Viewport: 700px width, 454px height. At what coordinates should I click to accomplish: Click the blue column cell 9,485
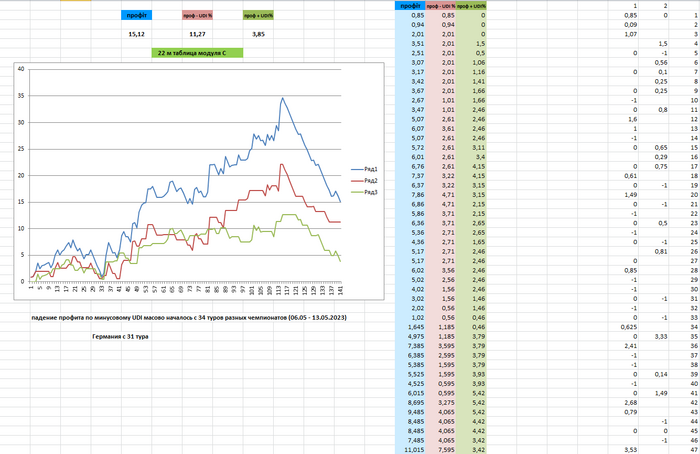tap(410, 412)
